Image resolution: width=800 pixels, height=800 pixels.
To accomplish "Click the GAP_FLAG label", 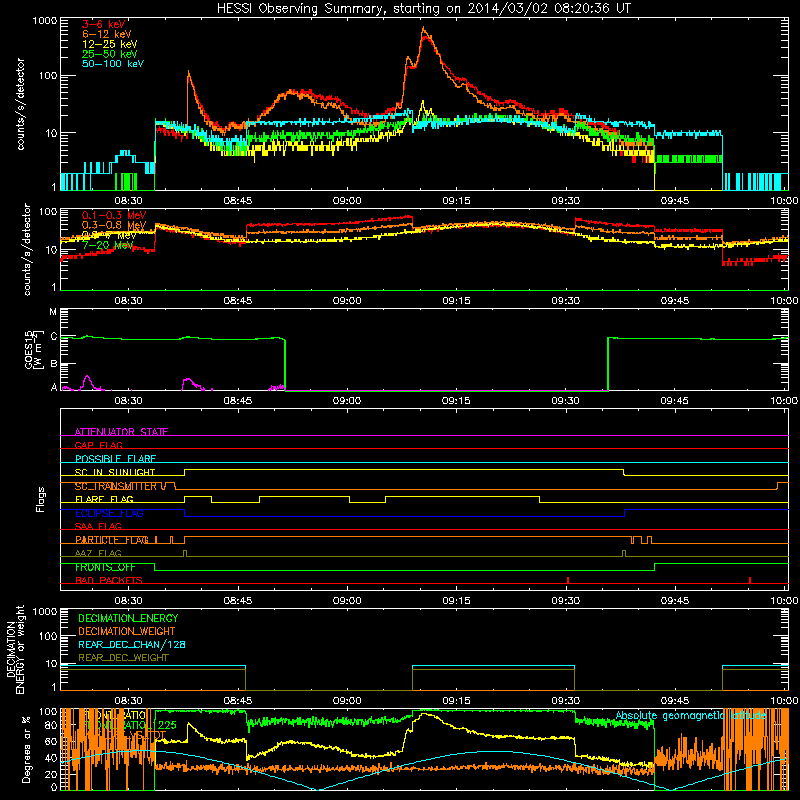I will pos(98,445).
